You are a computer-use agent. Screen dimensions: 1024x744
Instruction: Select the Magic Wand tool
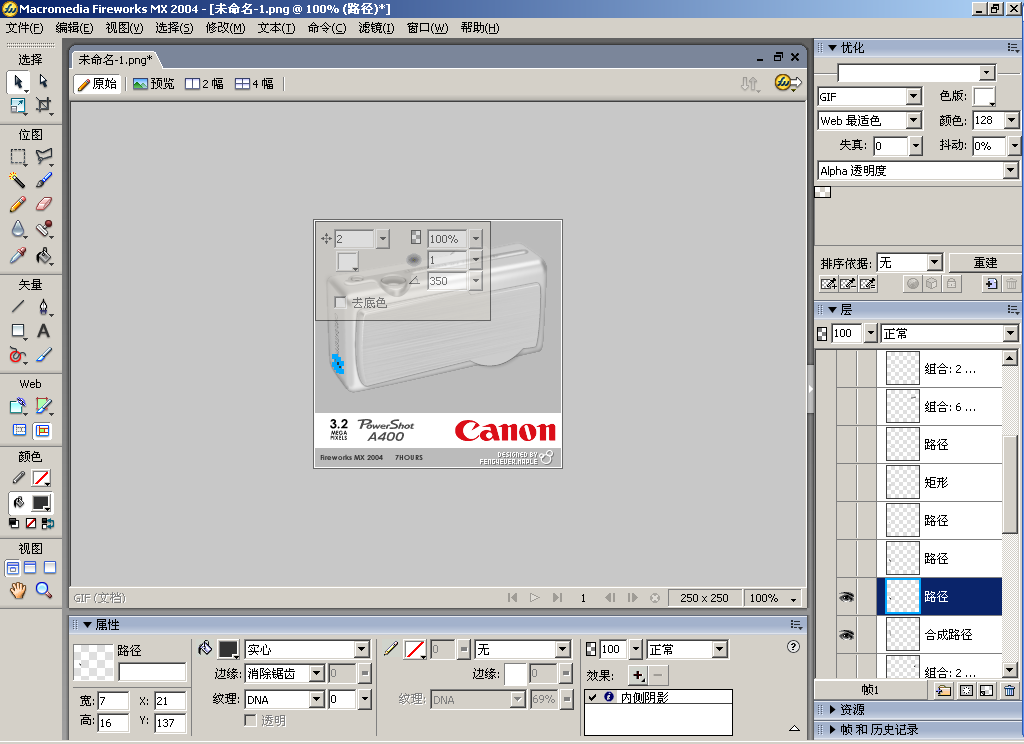click(x=18, y=180)
